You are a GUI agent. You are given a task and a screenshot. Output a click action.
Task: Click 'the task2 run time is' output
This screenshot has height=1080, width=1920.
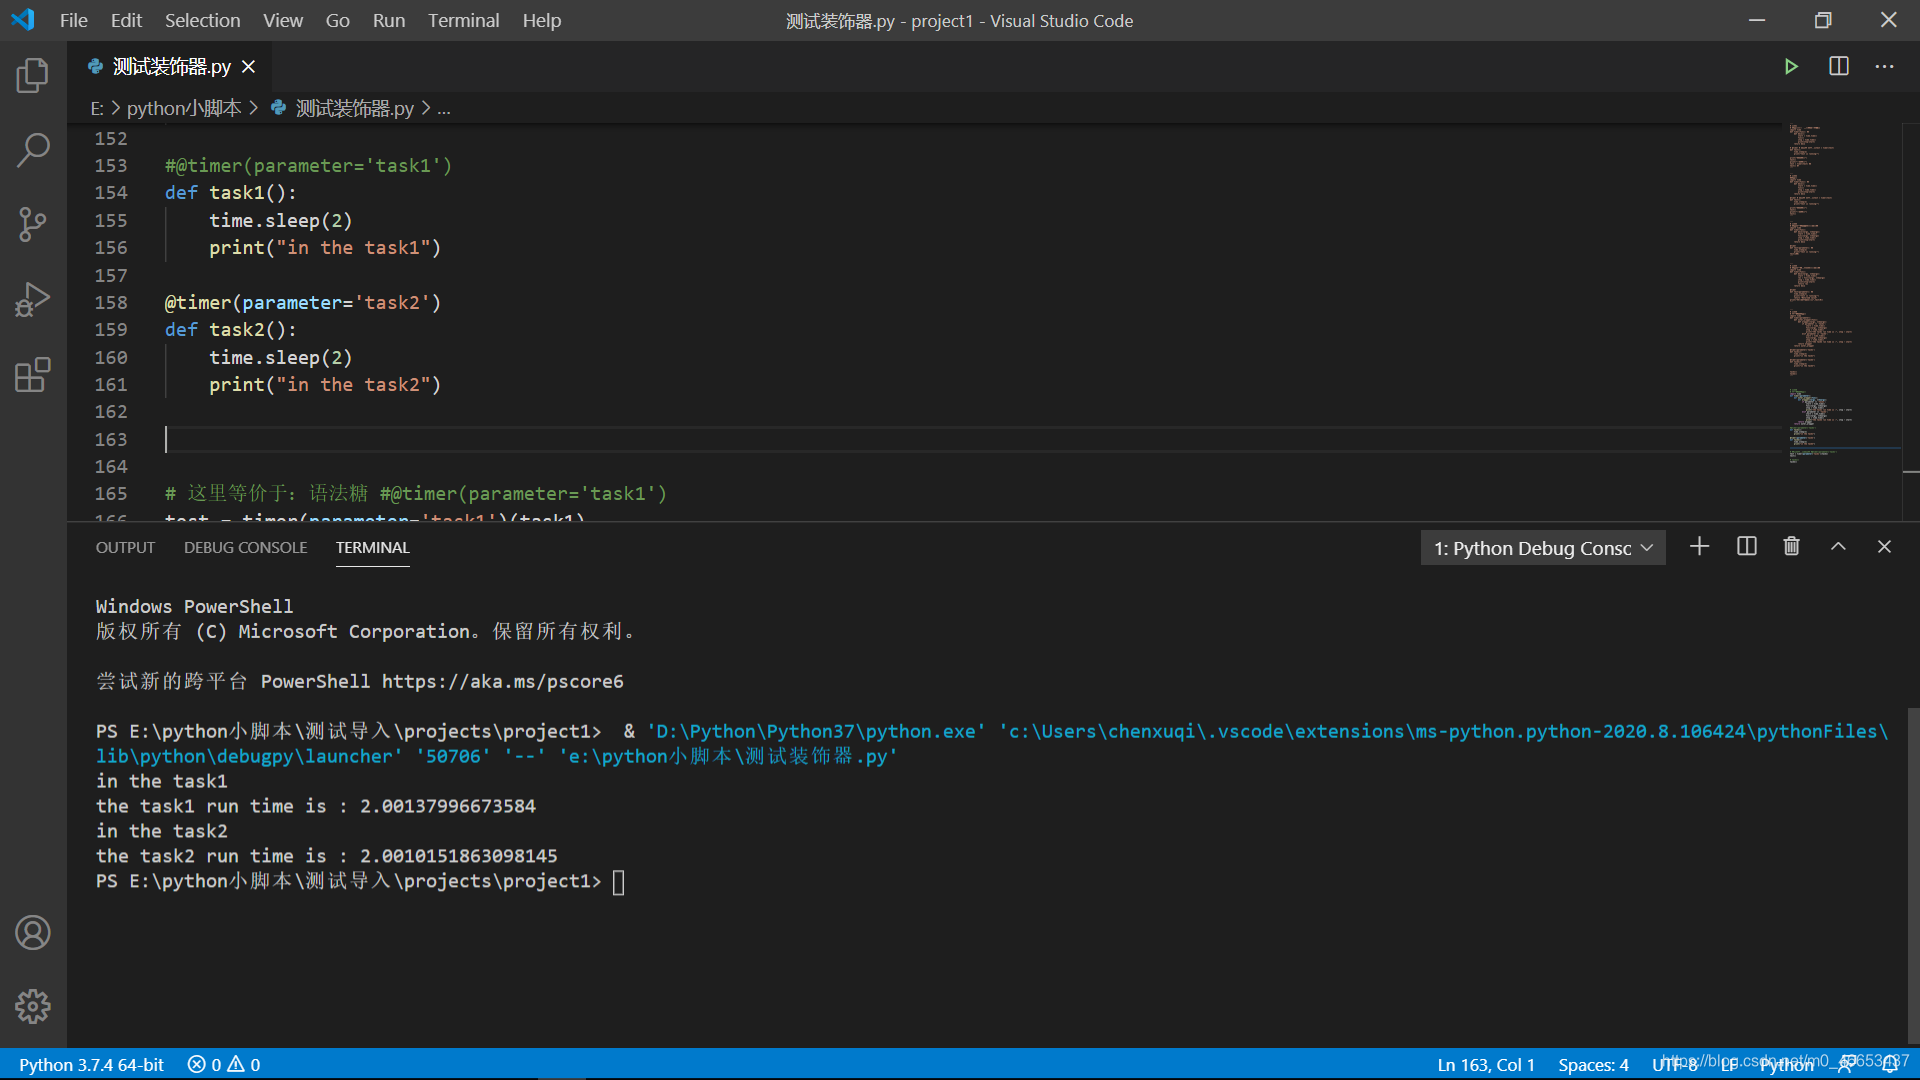(x=327, y=857)
